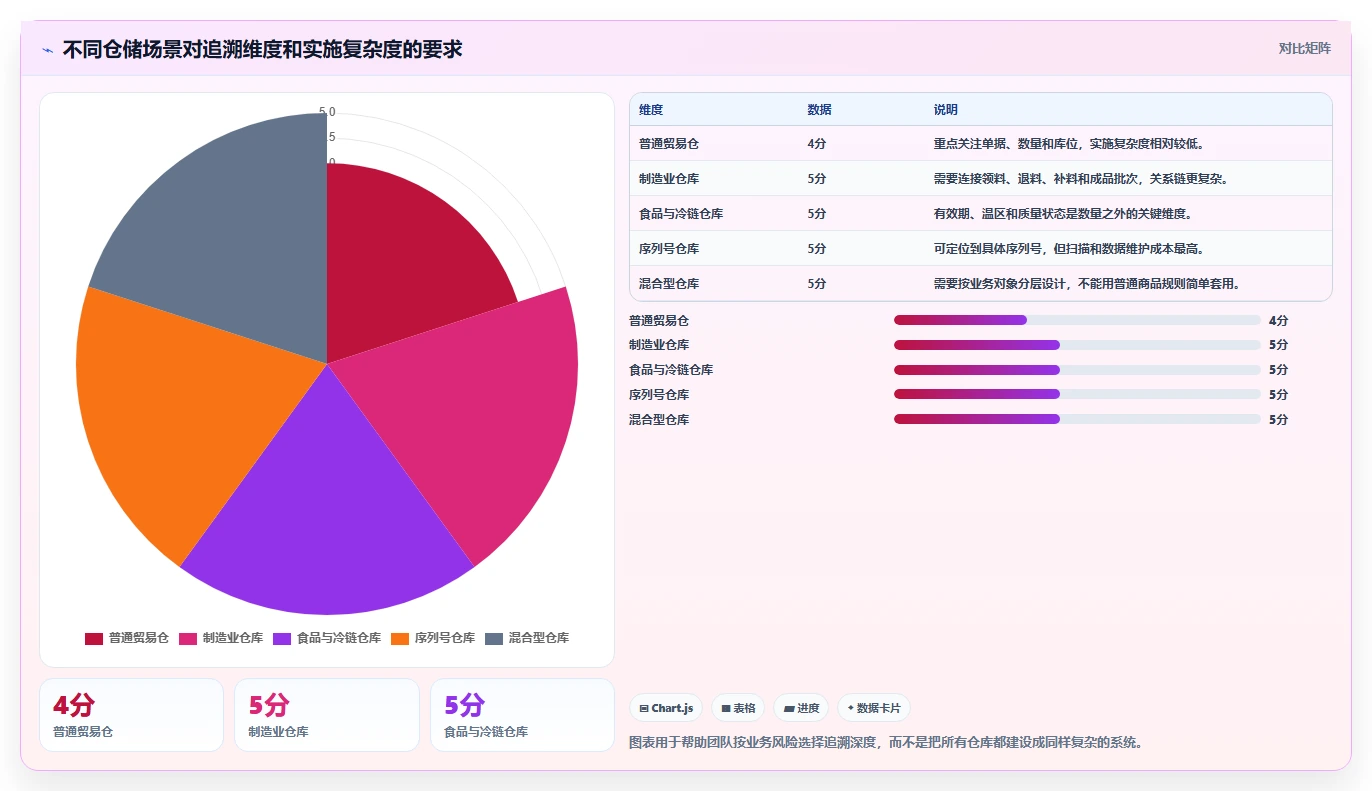
Task: Click description starting 重点关注单据
Action: [1072, 144]
